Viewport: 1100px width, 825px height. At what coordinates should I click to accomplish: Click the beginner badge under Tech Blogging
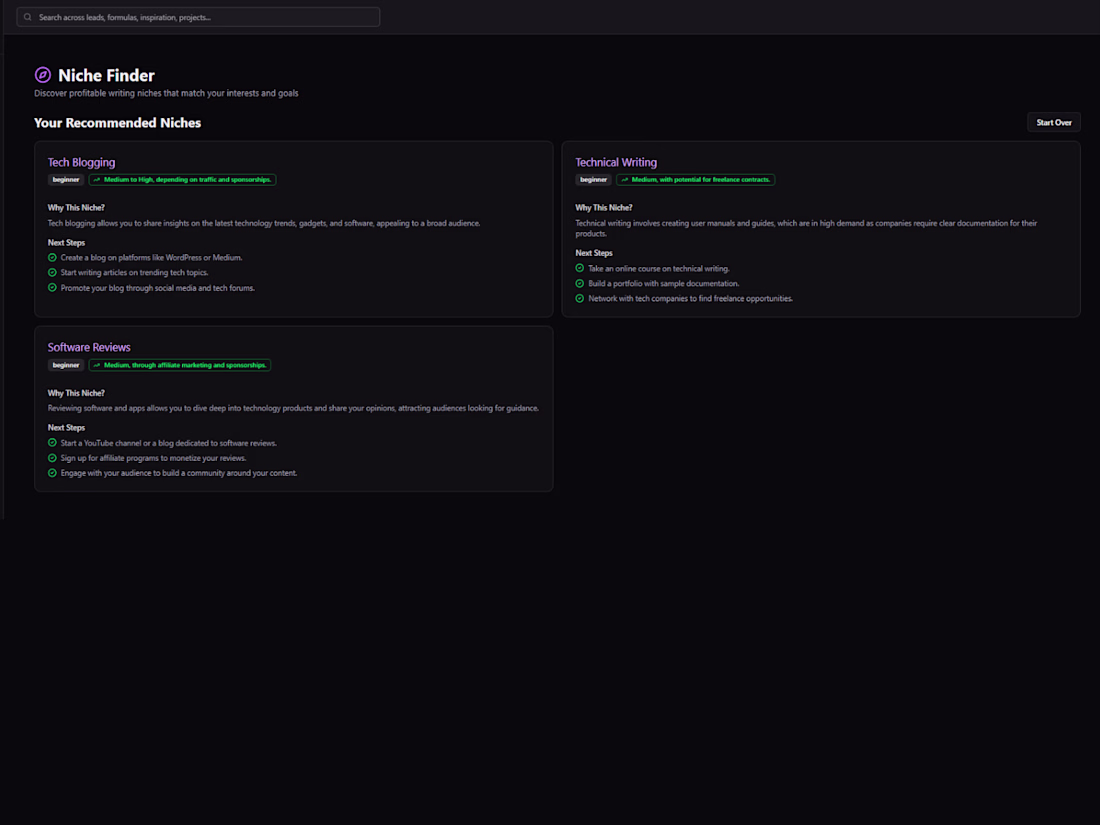click(66, 180)
